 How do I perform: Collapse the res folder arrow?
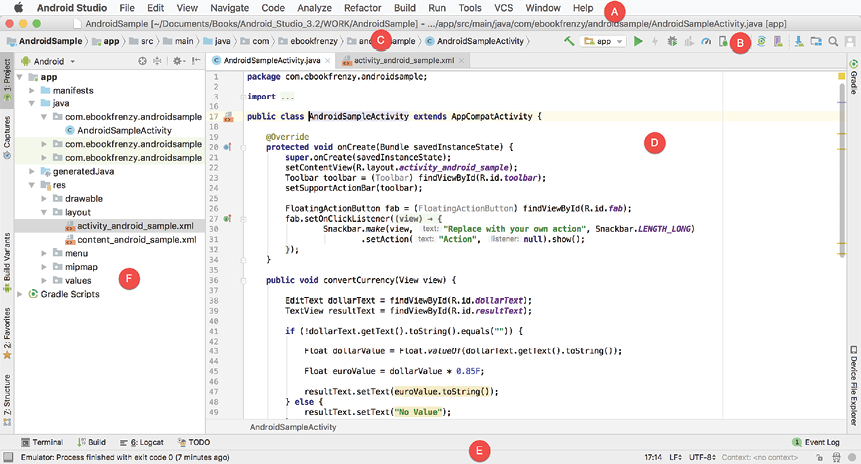pos(32,185)
